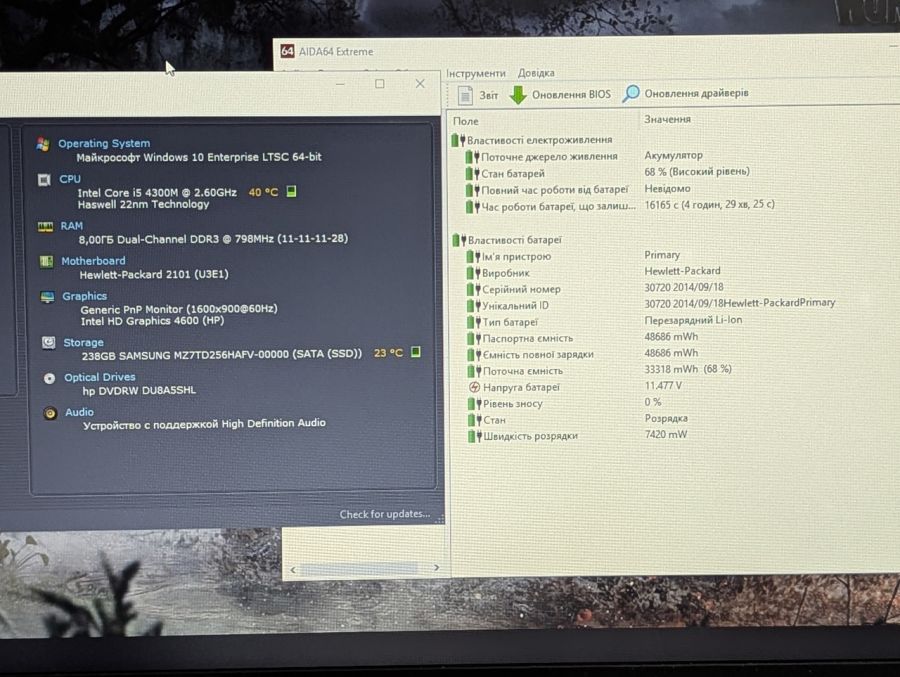
Task: Open the Graphics section link
Action: point(84,296)
